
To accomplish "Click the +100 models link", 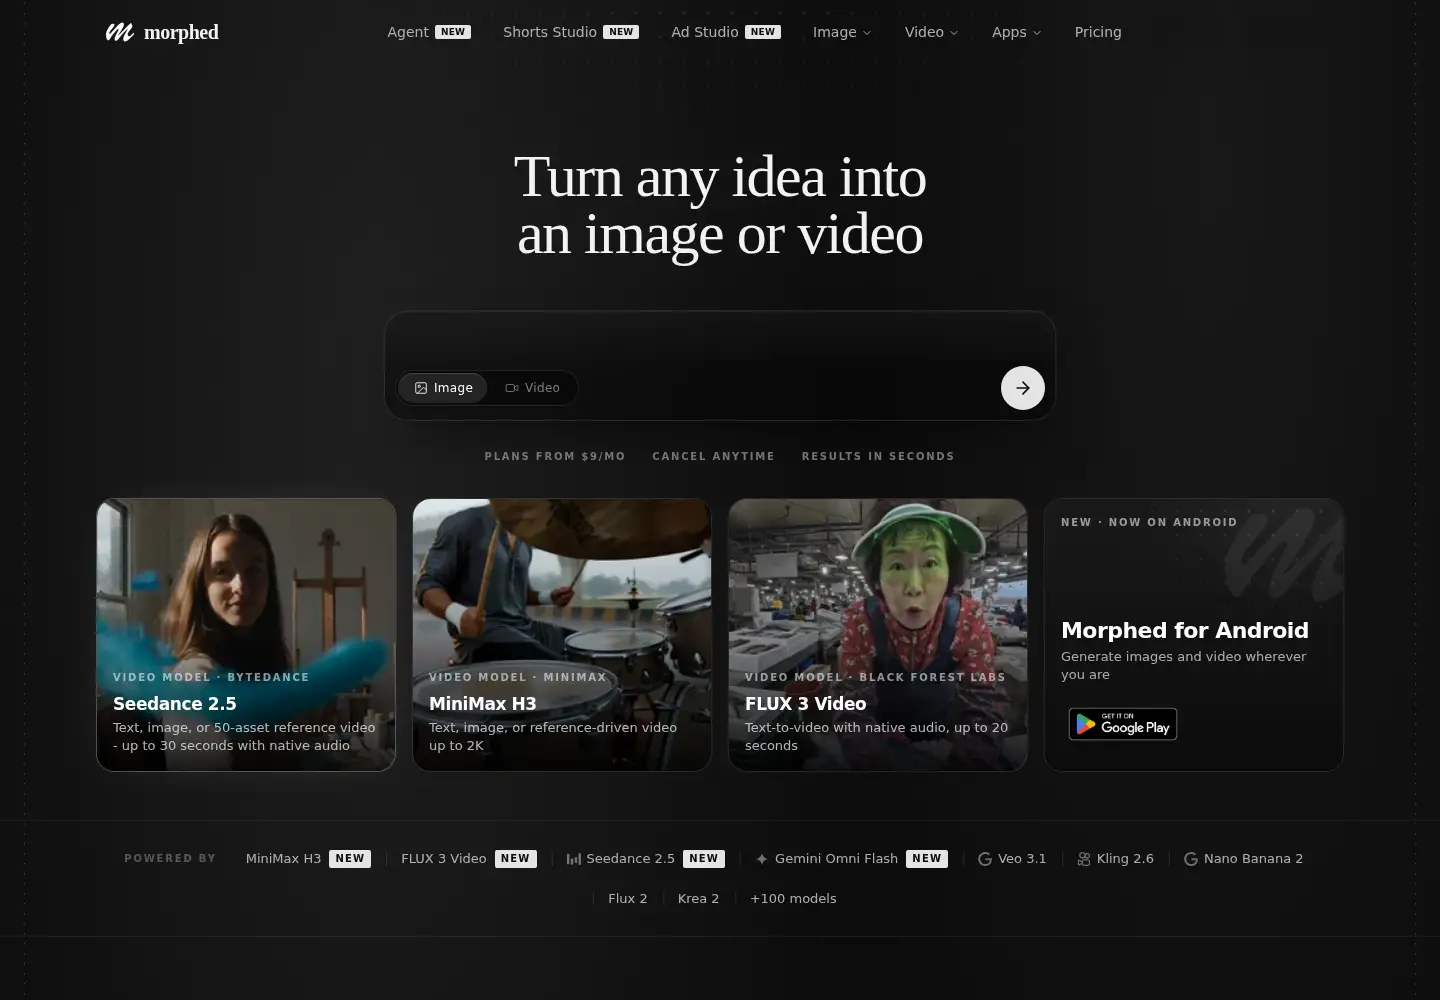I will pyautogui.click(x=793, y=899).
